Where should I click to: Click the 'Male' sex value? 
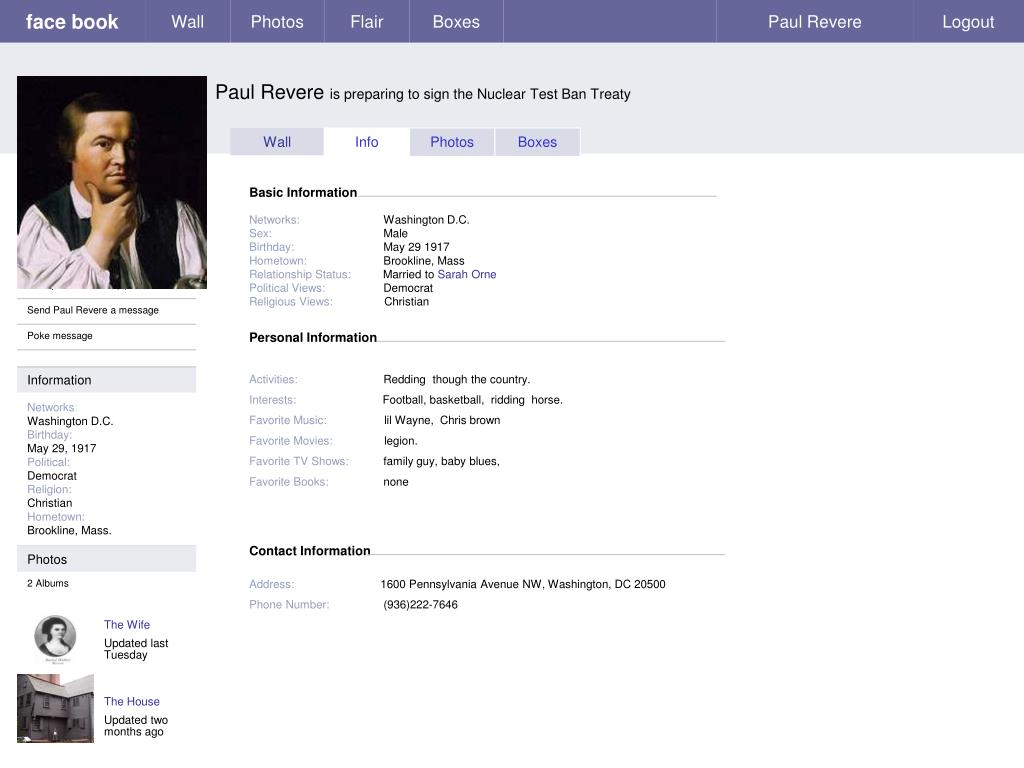click(395, 233)
